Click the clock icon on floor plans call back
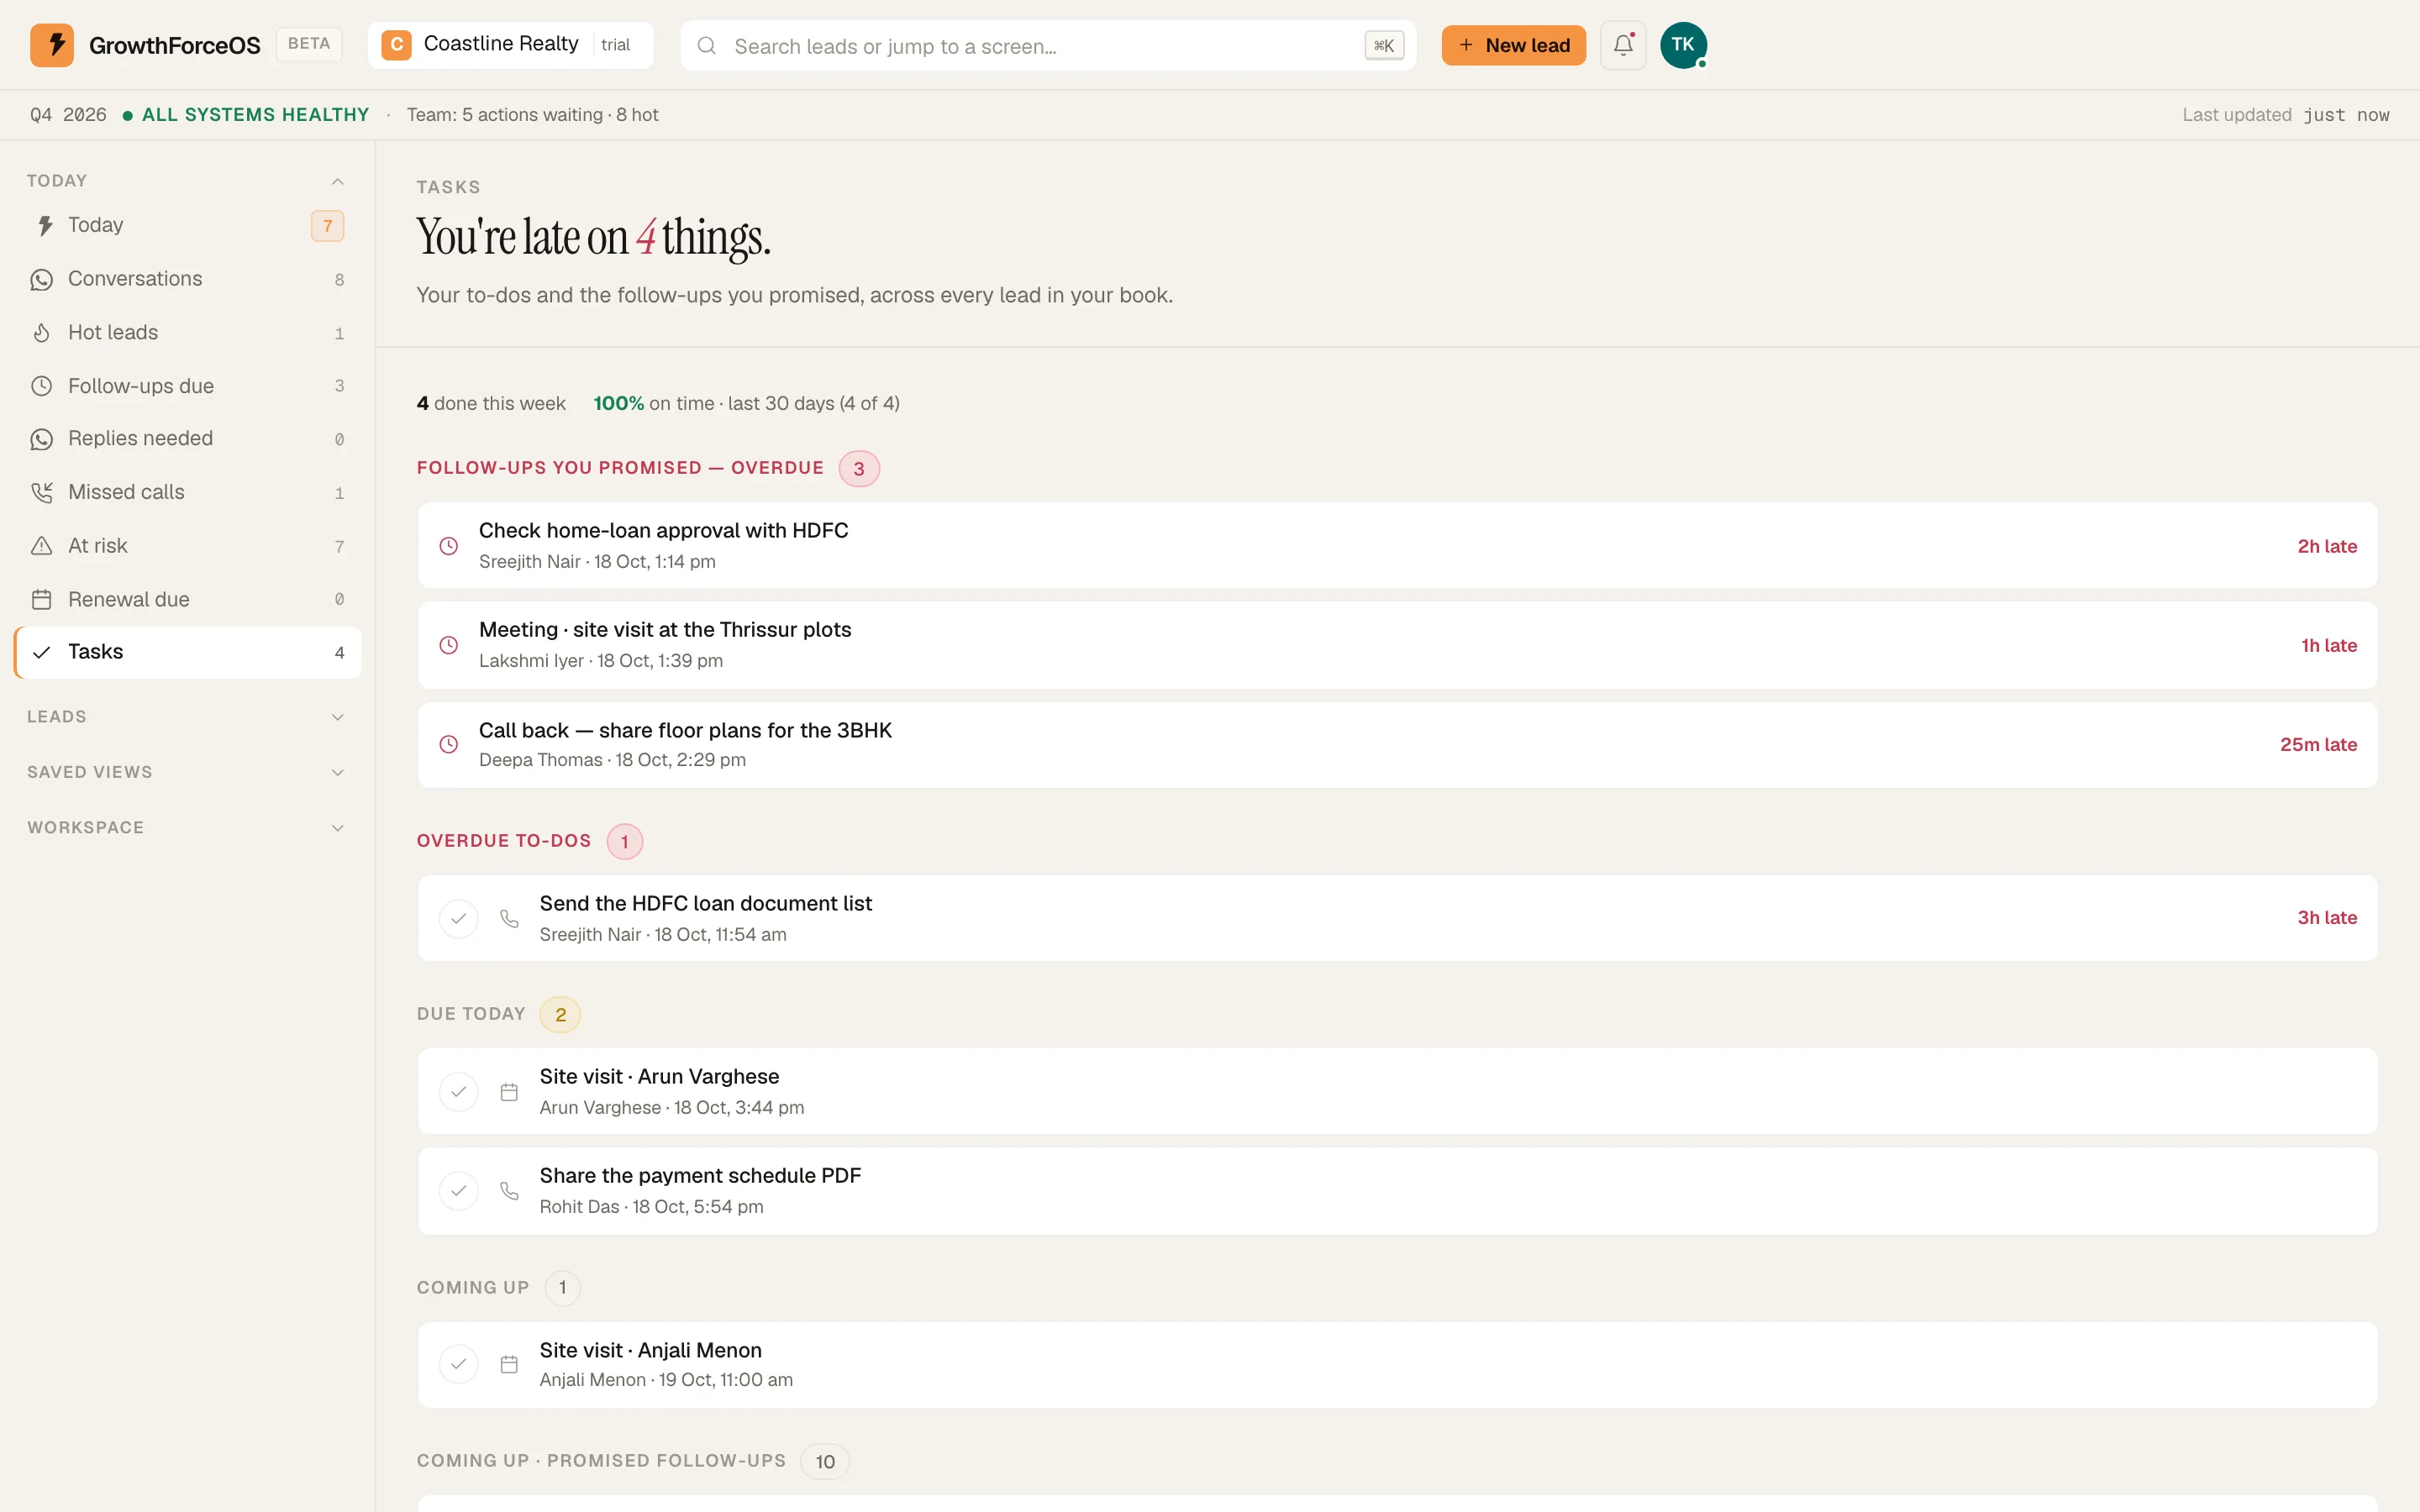This screenshot has width=2420, height=1512. 449,744
